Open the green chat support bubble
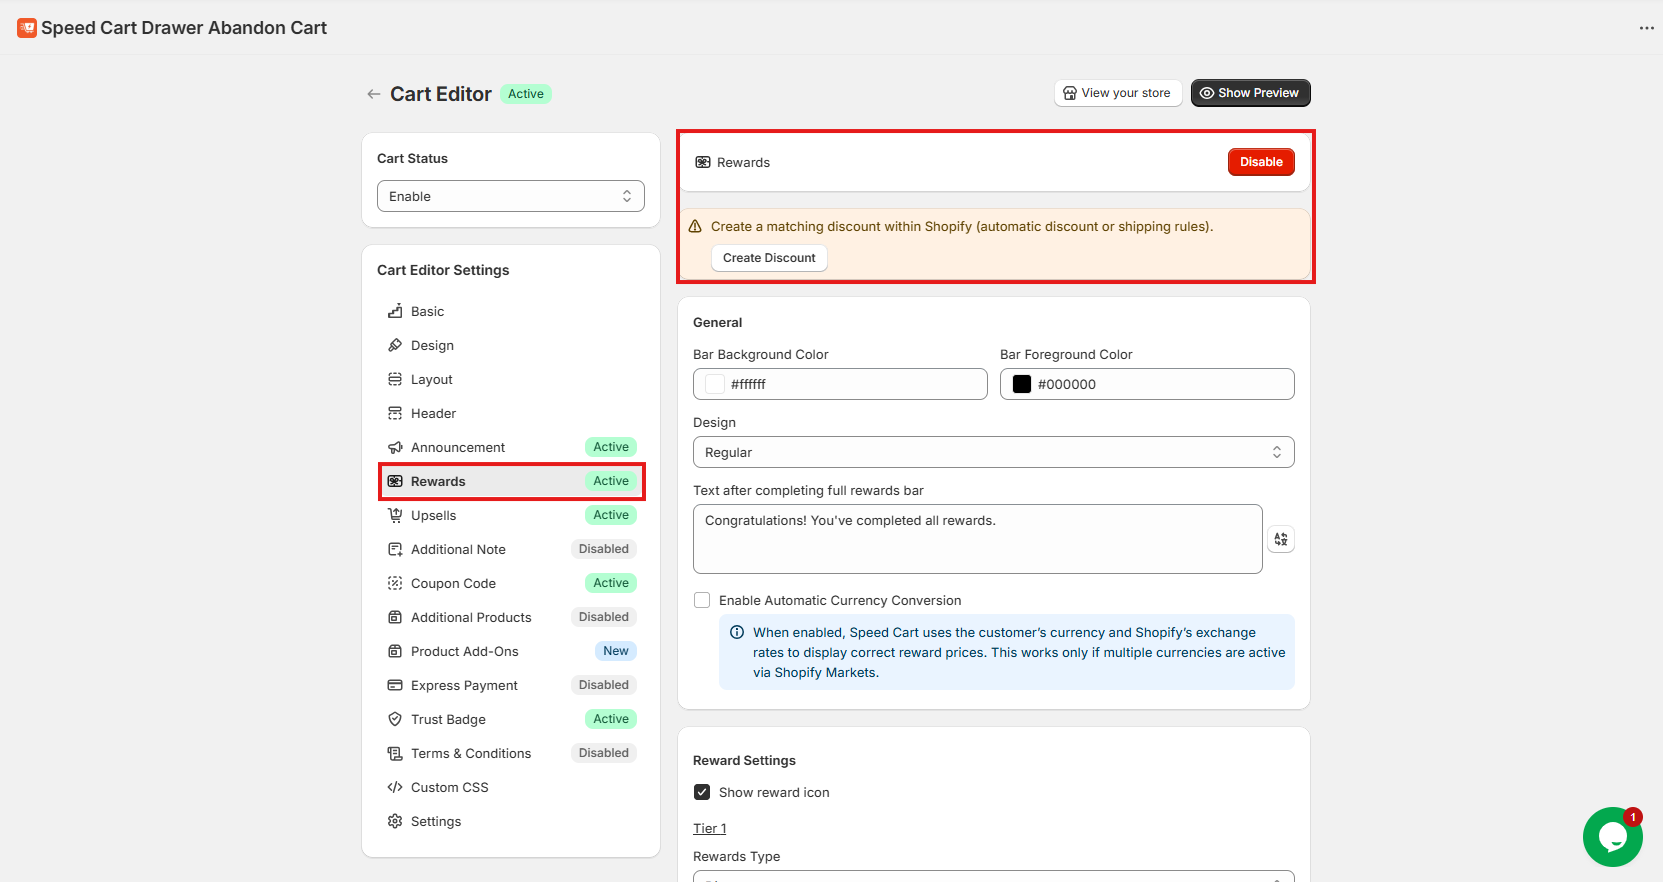Screen dimensions: 1663x882 [x=1611, y=837]
